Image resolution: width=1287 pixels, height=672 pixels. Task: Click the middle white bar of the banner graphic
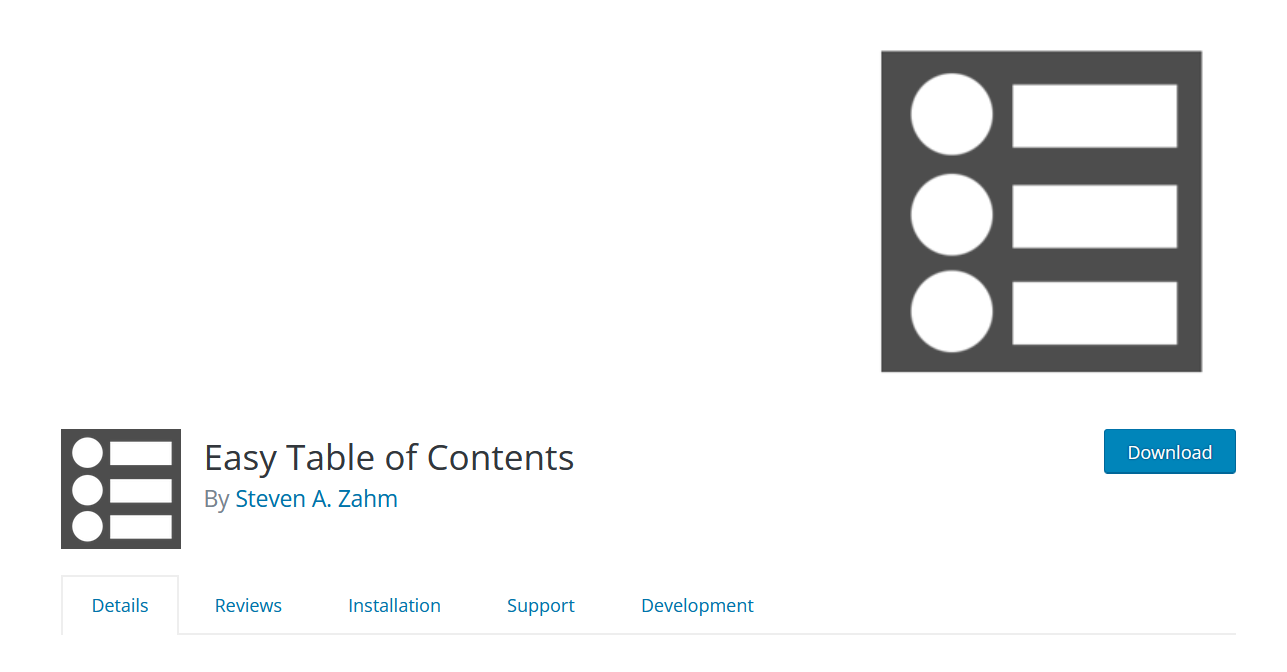[x=1096, y=213]
